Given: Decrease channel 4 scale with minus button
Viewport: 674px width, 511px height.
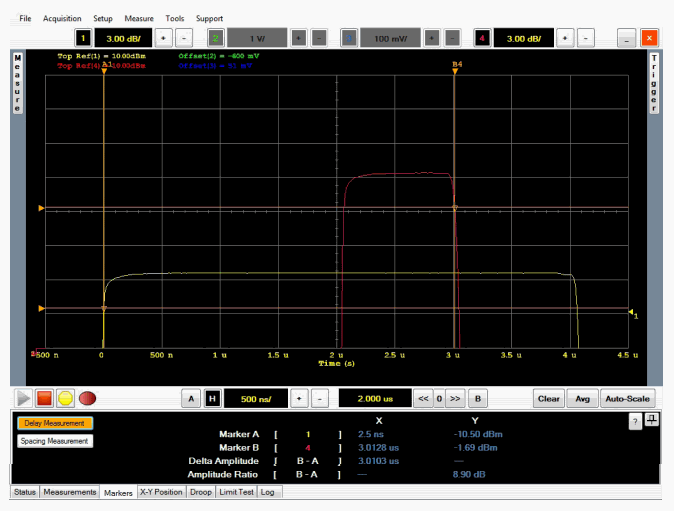Looking at the screenshot, I should click(x=586, y=38).
